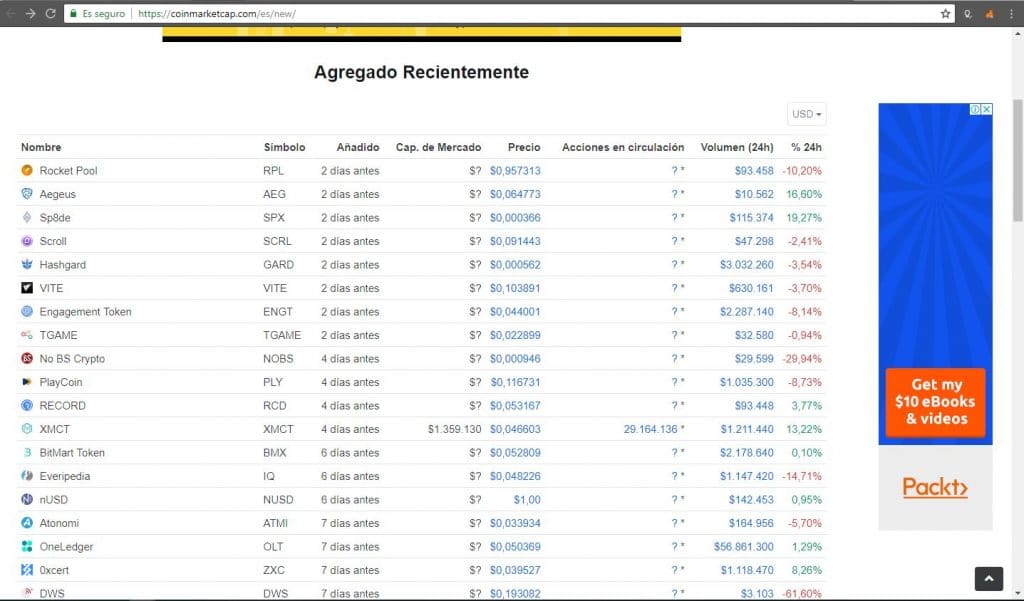
Task: Click the TGAME symbol cell
Action: coord(282,335)
